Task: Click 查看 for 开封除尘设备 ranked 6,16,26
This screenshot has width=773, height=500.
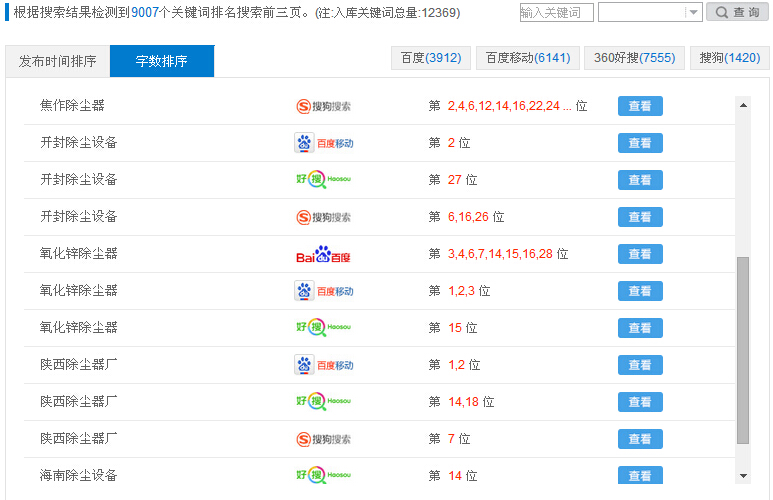Action: (x=640, y=217)
